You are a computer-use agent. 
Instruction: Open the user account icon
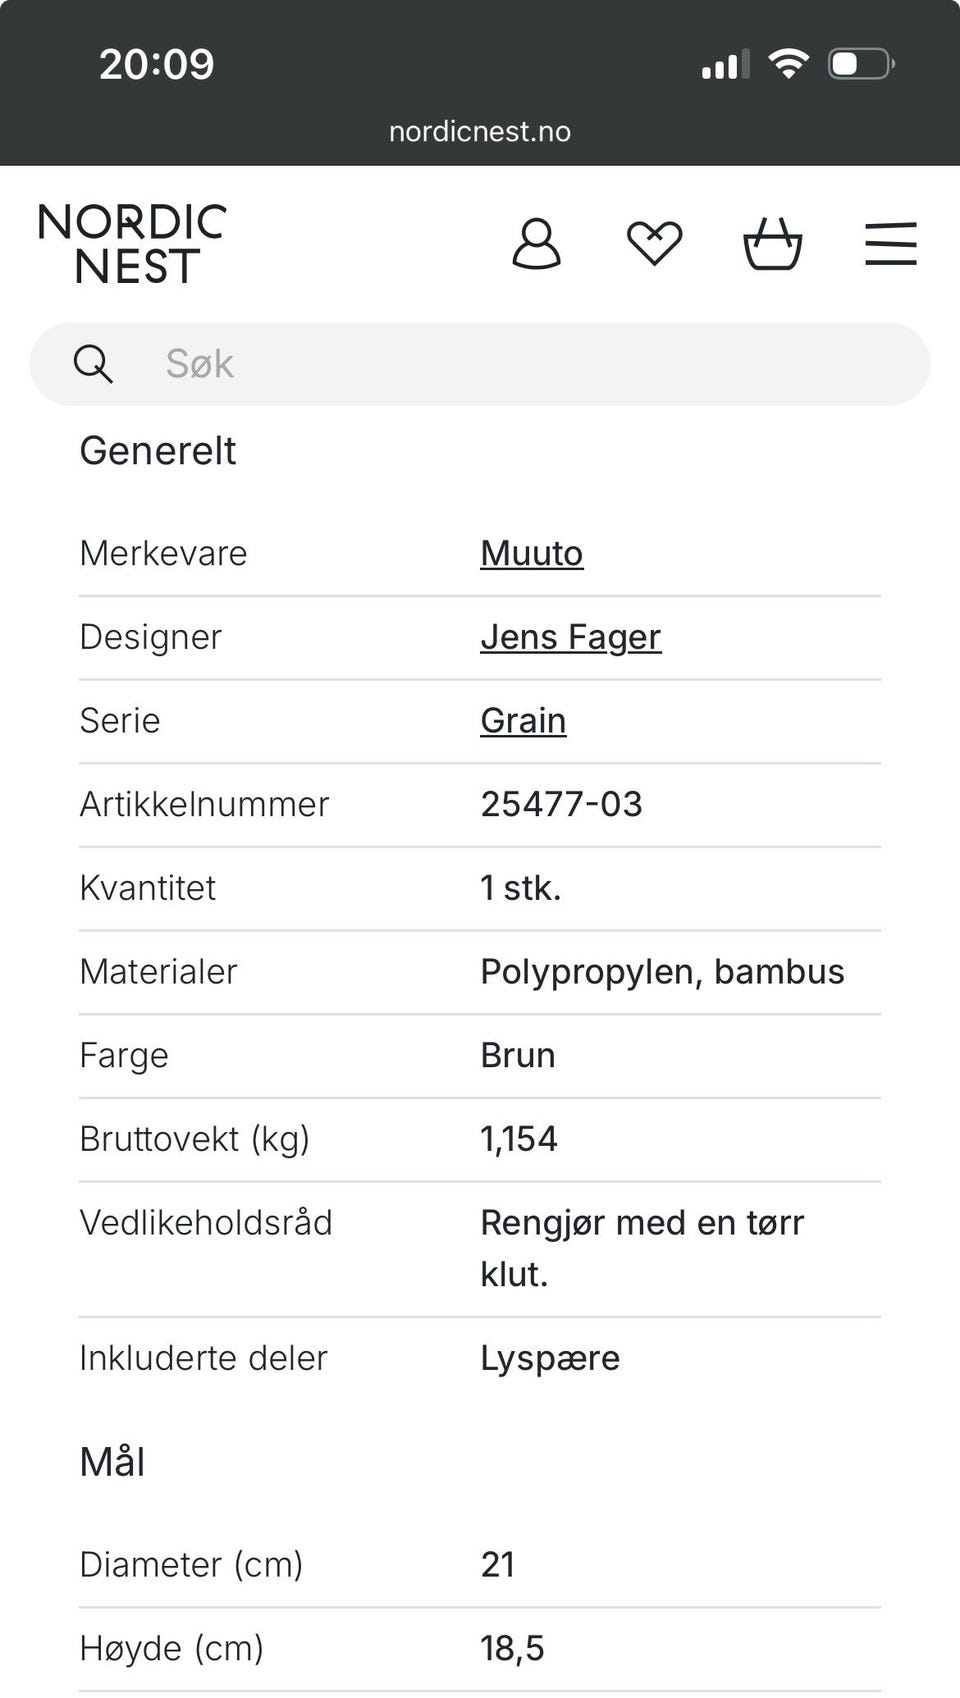tap(536, 244)
